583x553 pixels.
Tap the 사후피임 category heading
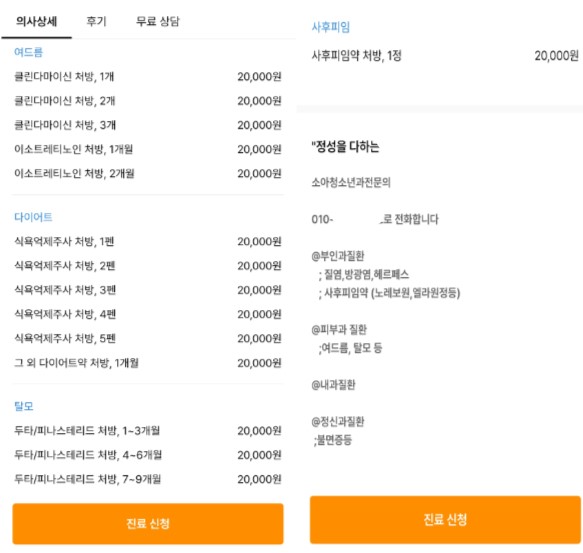331,27
